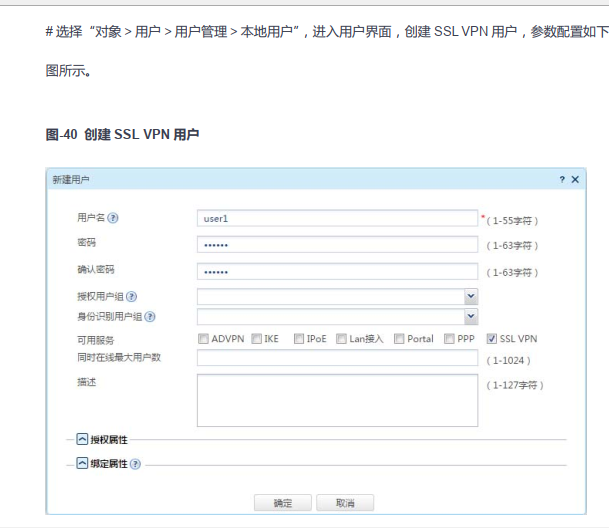609x528 pixels.
Task: Open the 授权用户组 dropdown list
Action: [x=470, y=297]
